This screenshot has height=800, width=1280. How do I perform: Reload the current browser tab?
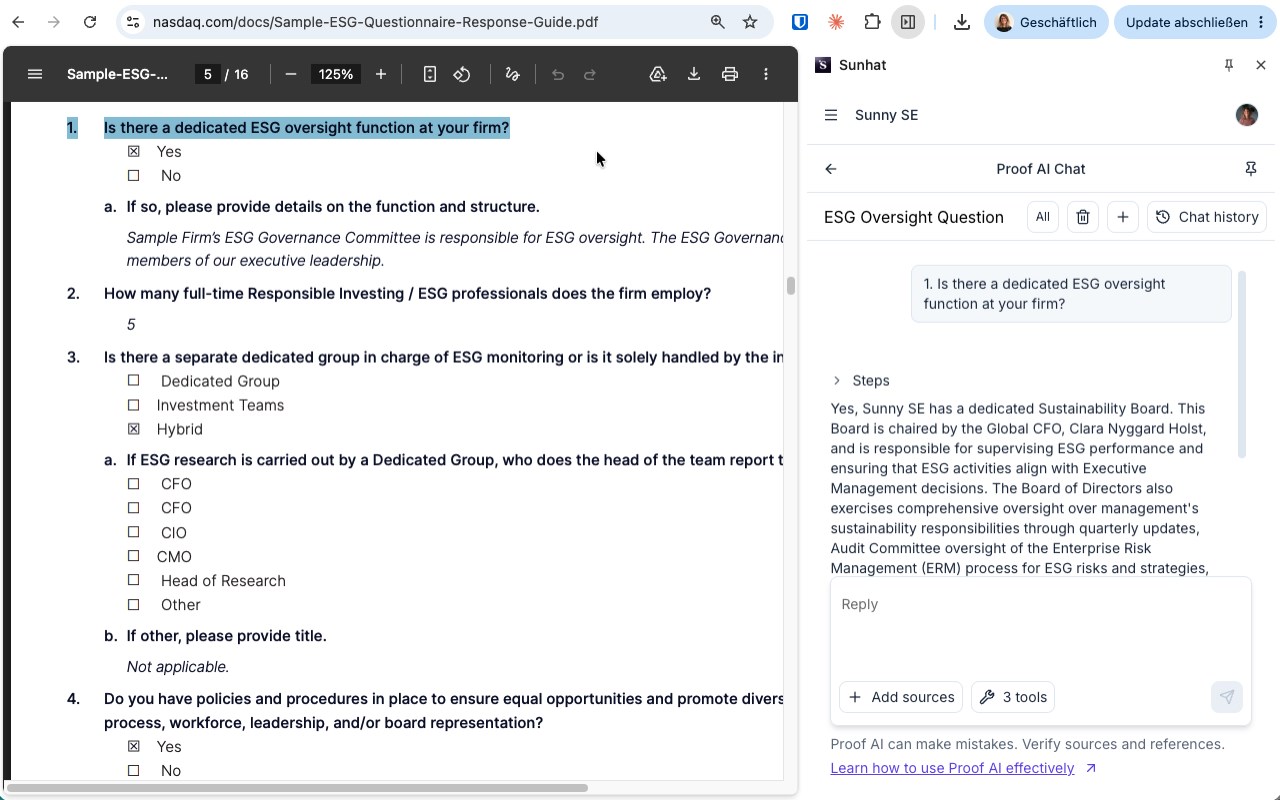point(90,22)
